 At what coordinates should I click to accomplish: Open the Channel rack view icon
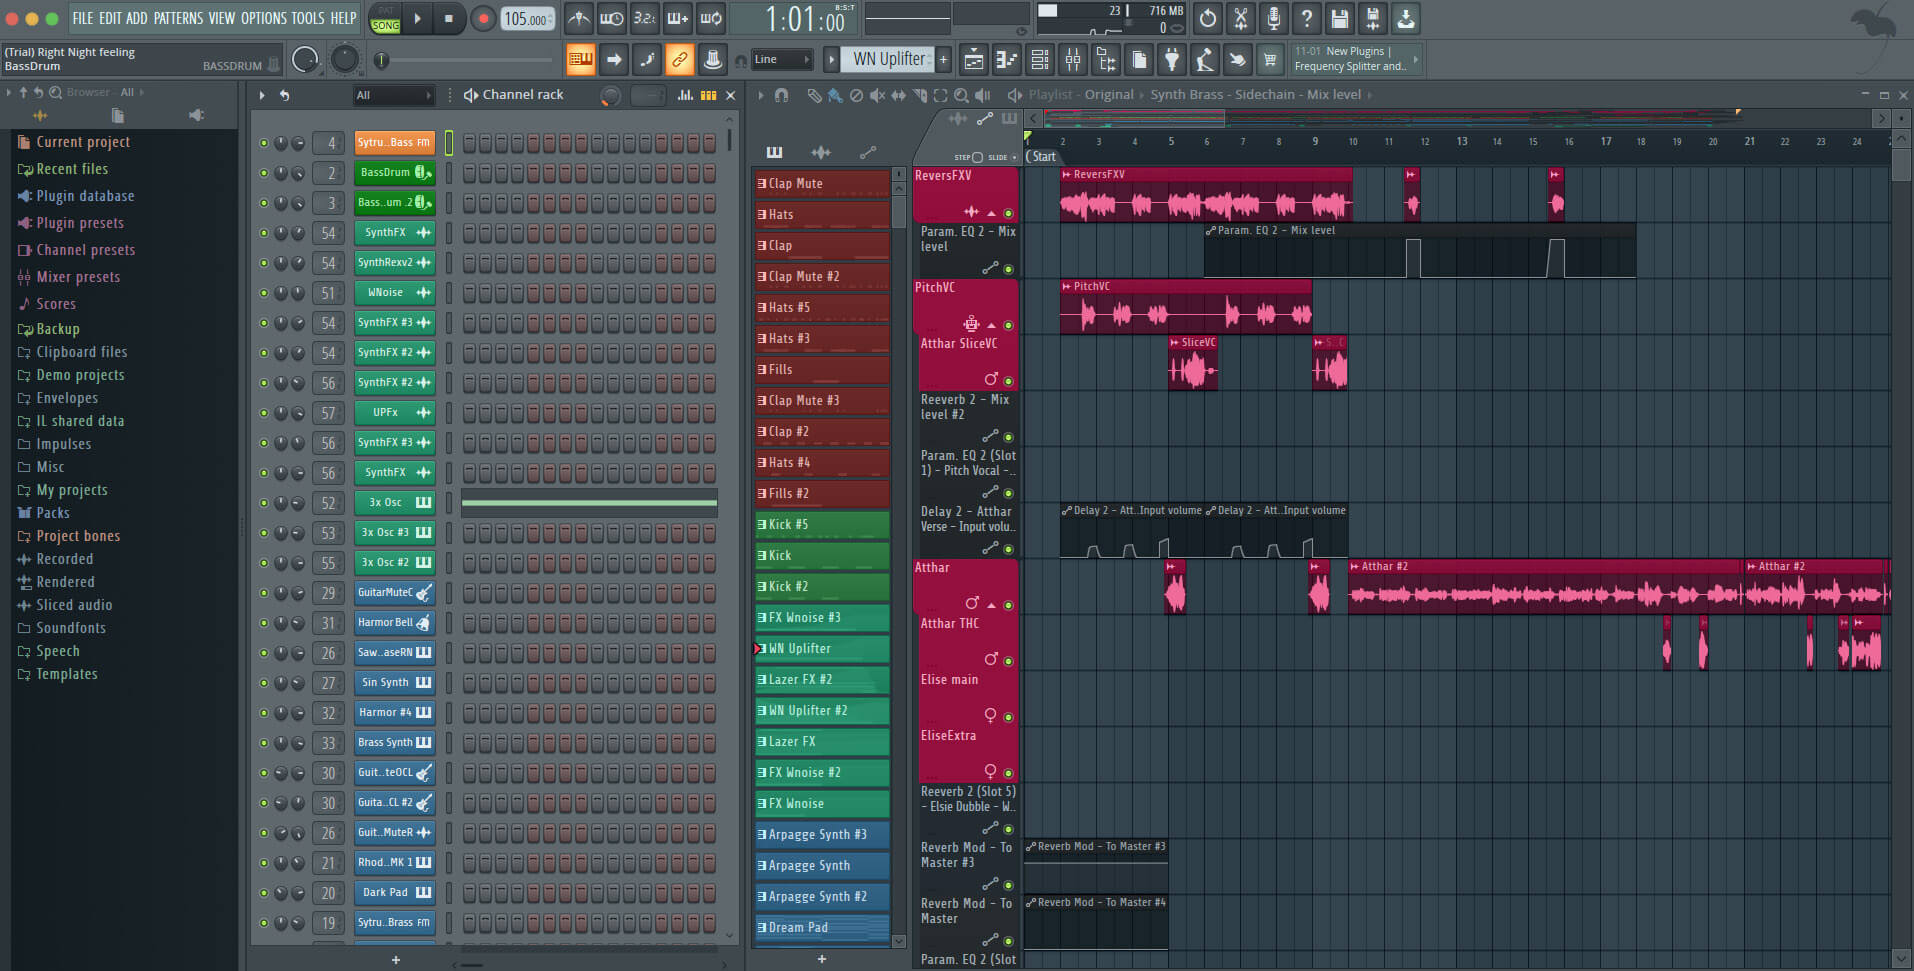click(1040, 60)
